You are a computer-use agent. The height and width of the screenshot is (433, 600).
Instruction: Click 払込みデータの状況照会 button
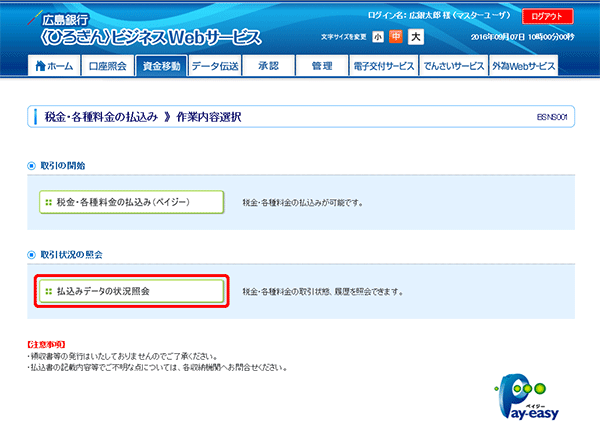[132, 291]
